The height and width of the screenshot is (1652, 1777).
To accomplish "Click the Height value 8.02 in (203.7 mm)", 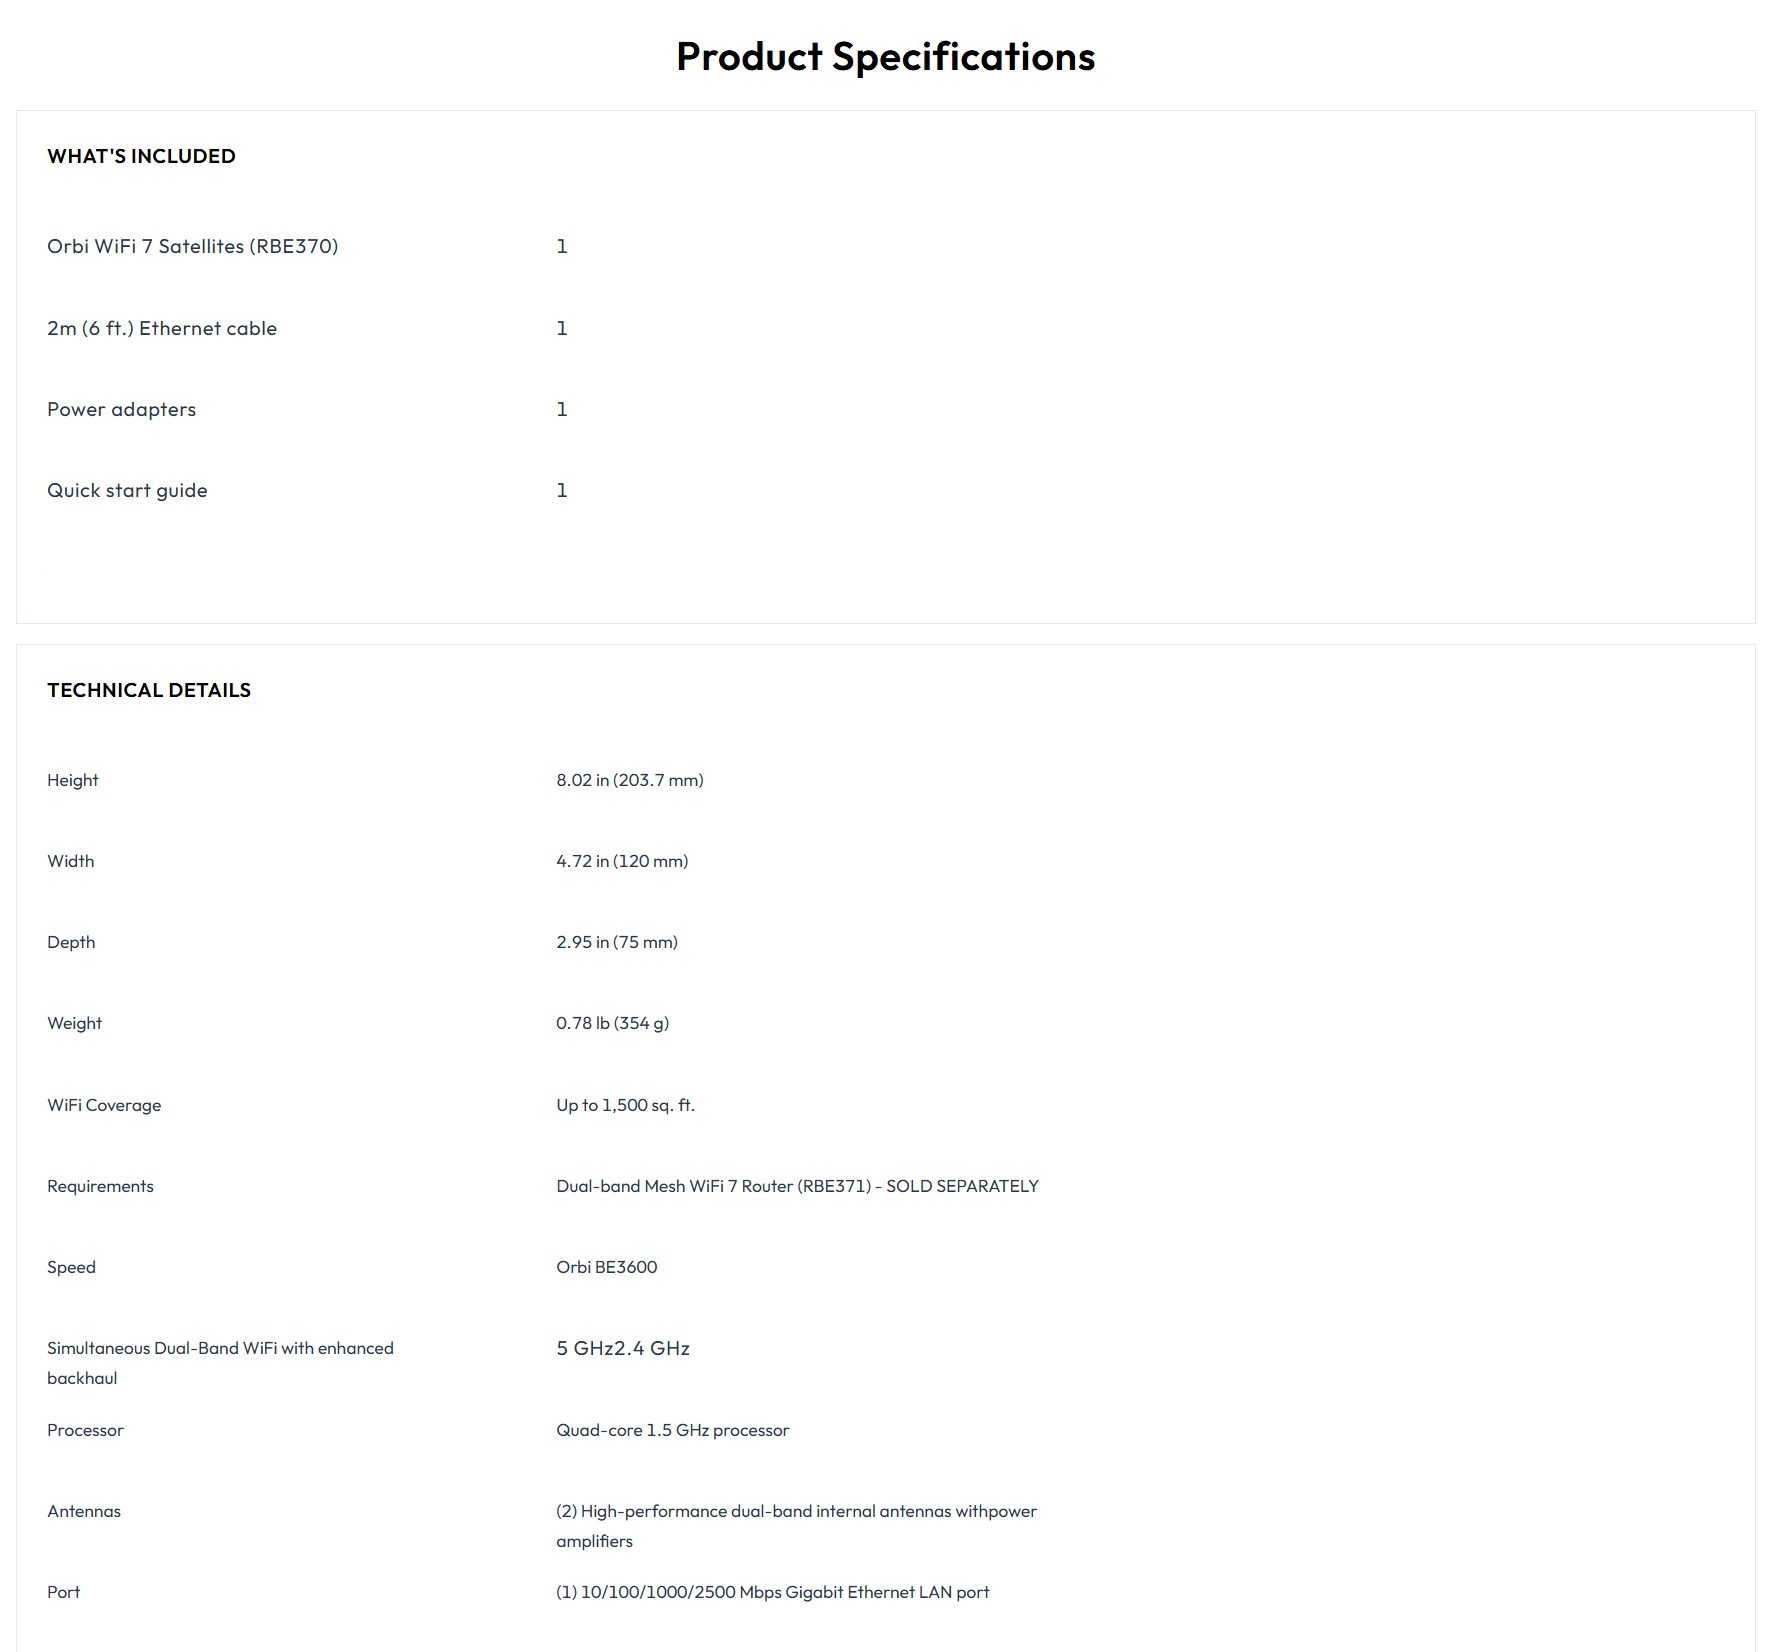I will [629, 780].
